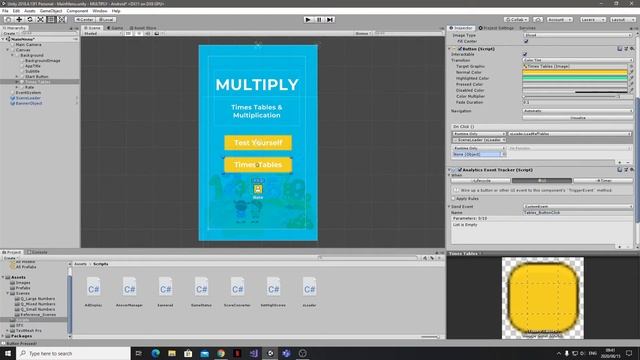Add new On Click event with plus
This screenshot has width=640, height=360.
click(x=620, y=162)
